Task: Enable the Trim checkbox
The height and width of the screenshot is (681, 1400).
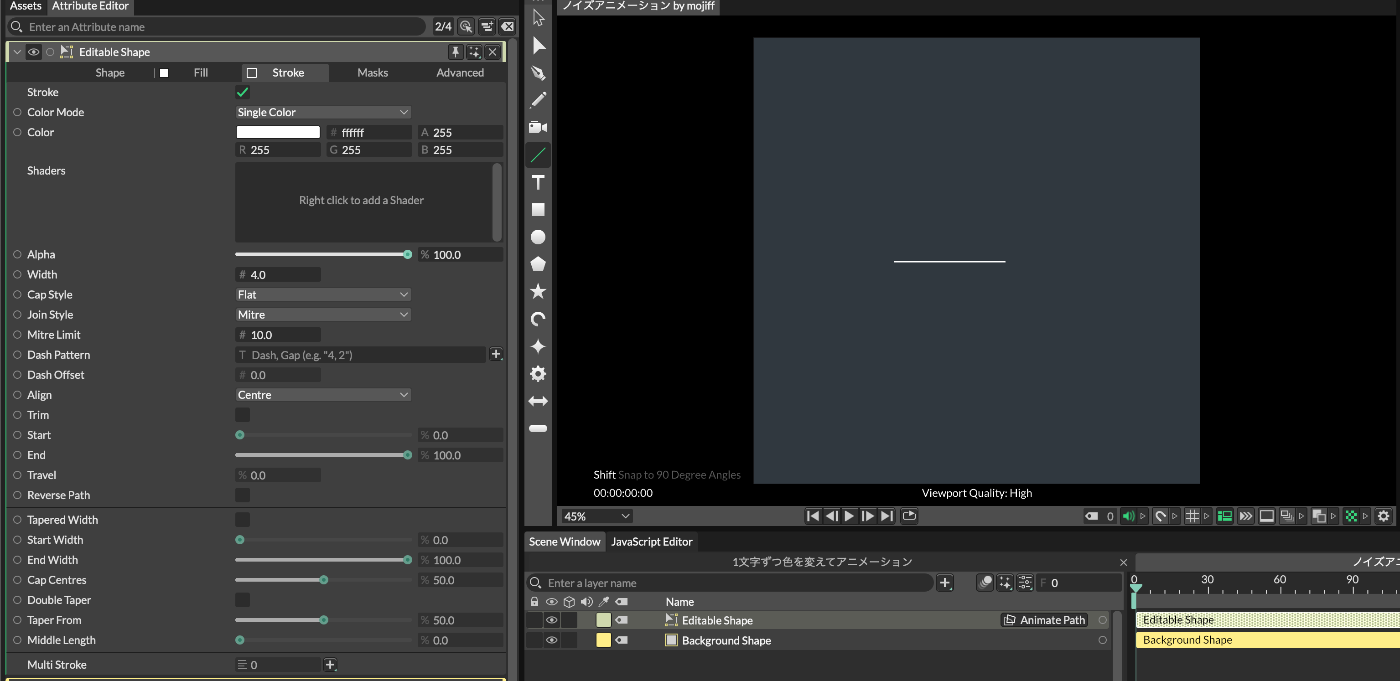Action: click(242, 415)
